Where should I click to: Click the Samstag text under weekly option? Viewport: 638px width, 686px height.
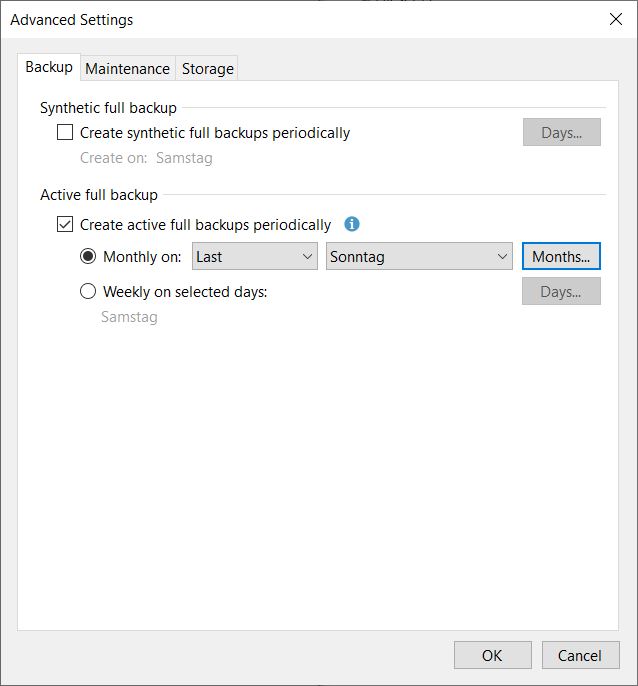(129, 317)
